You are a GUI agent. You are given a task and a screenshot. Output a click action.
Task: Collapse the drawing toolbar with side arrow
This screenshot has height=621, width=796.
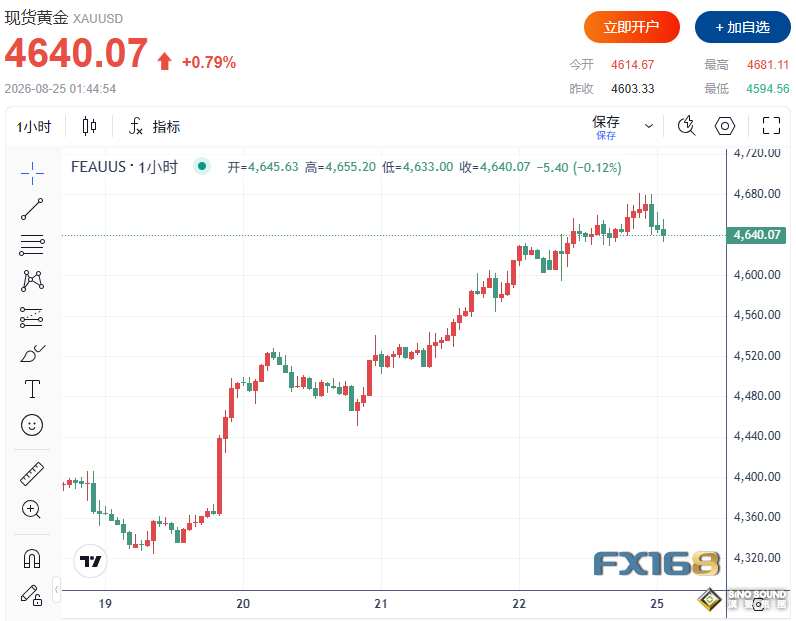pyautogui.click(x=56, y=590)
